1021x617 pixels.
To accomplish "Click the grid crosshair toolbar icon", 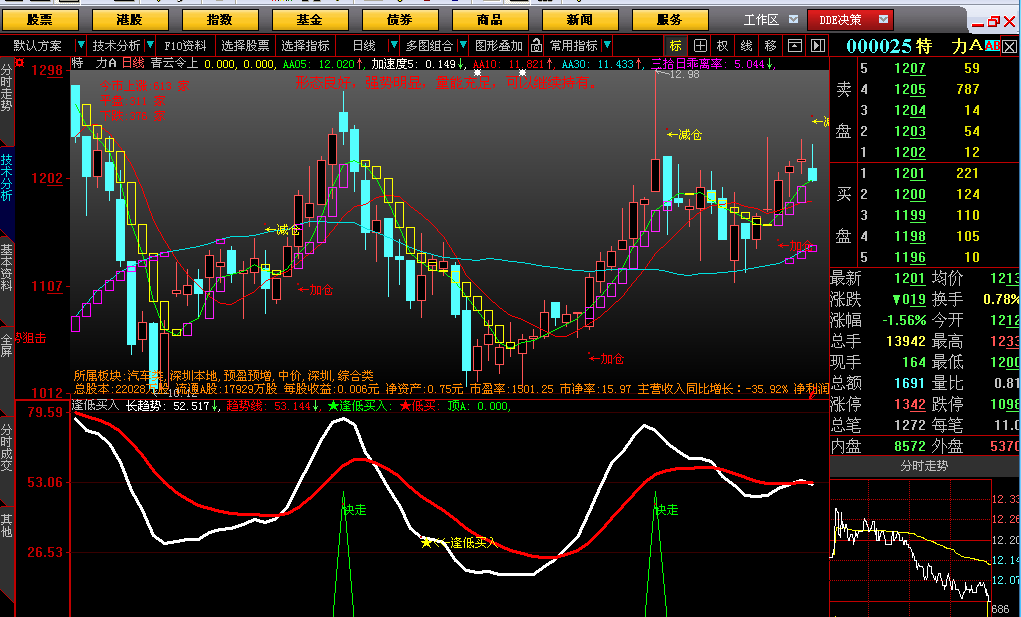I will [x=700, y=46].
